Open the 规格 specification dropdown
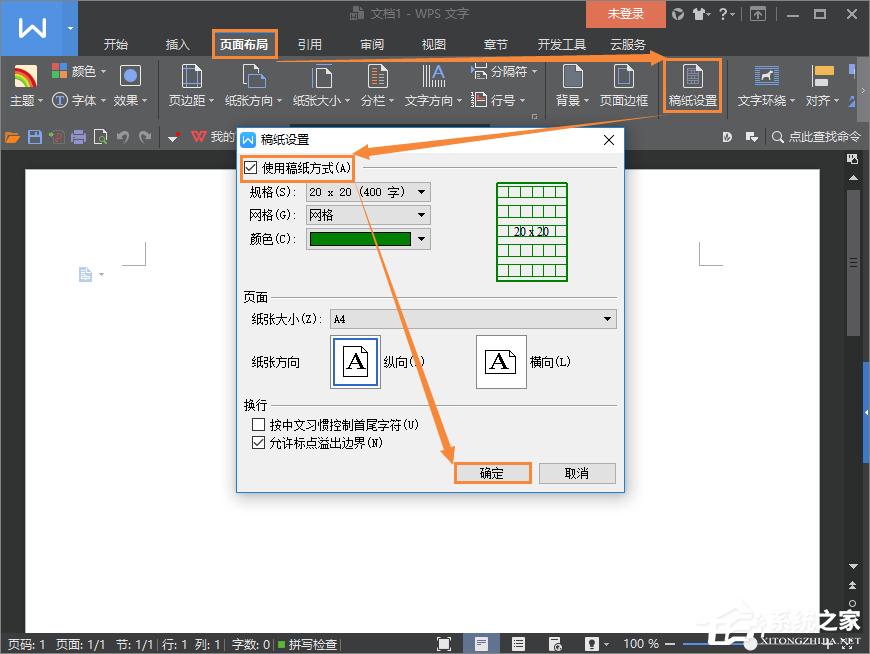870x654 pixels. tap(419, 191)
